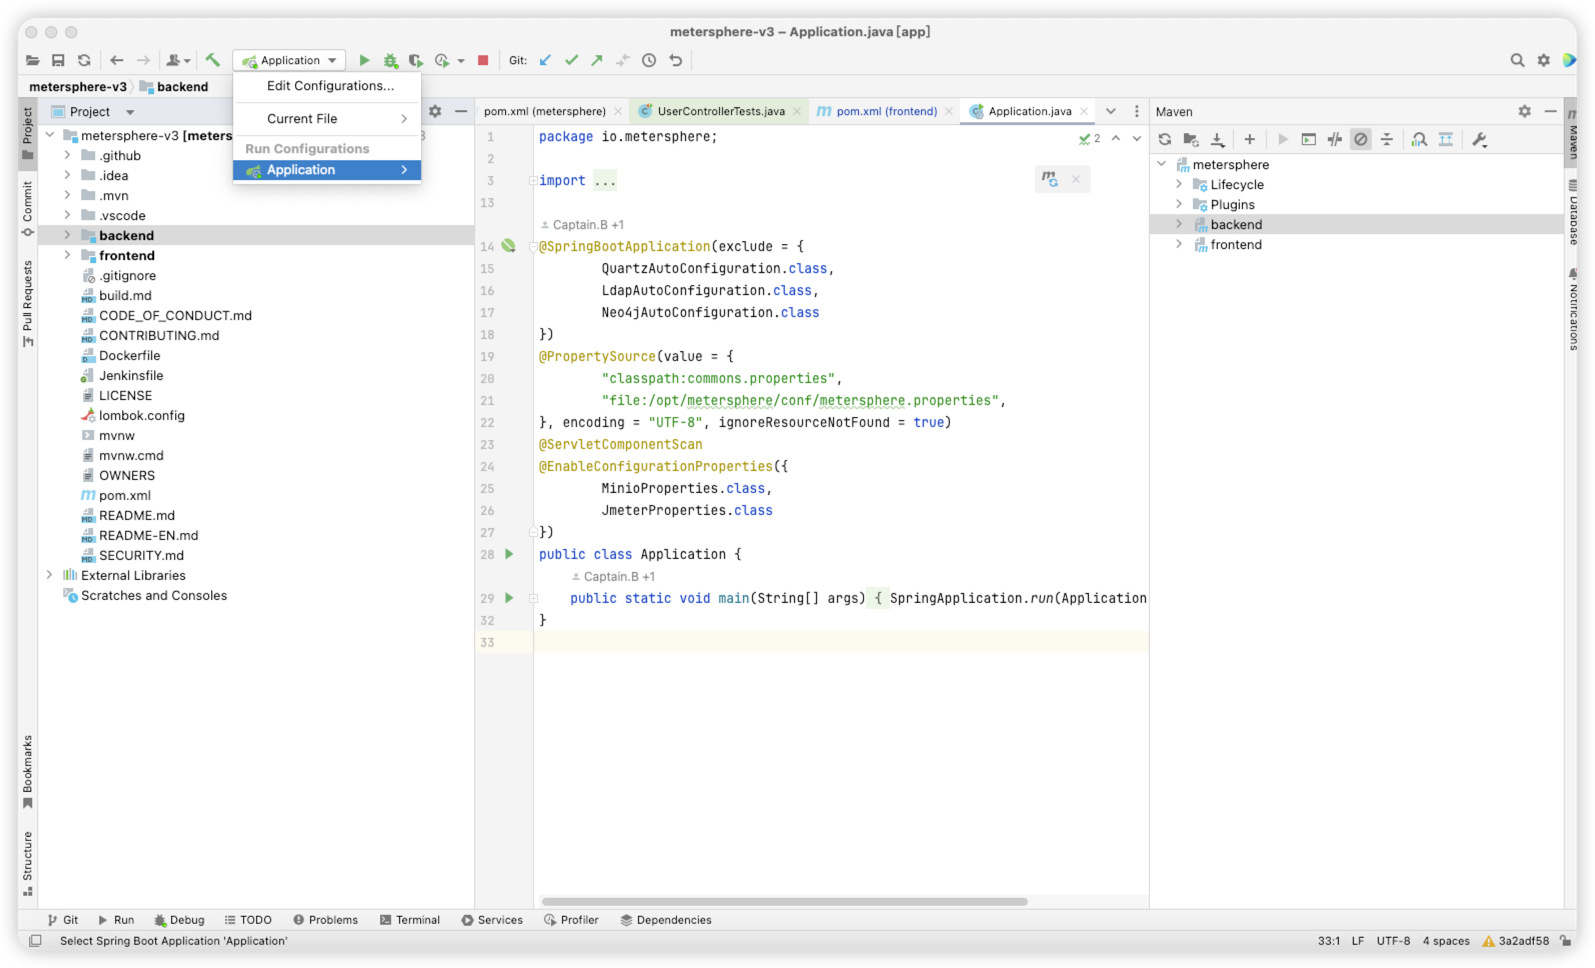Load Maven changes floating icon in editor
Screen dimensions: 1595x968
pyautogui.click(x=1049, y=179)
